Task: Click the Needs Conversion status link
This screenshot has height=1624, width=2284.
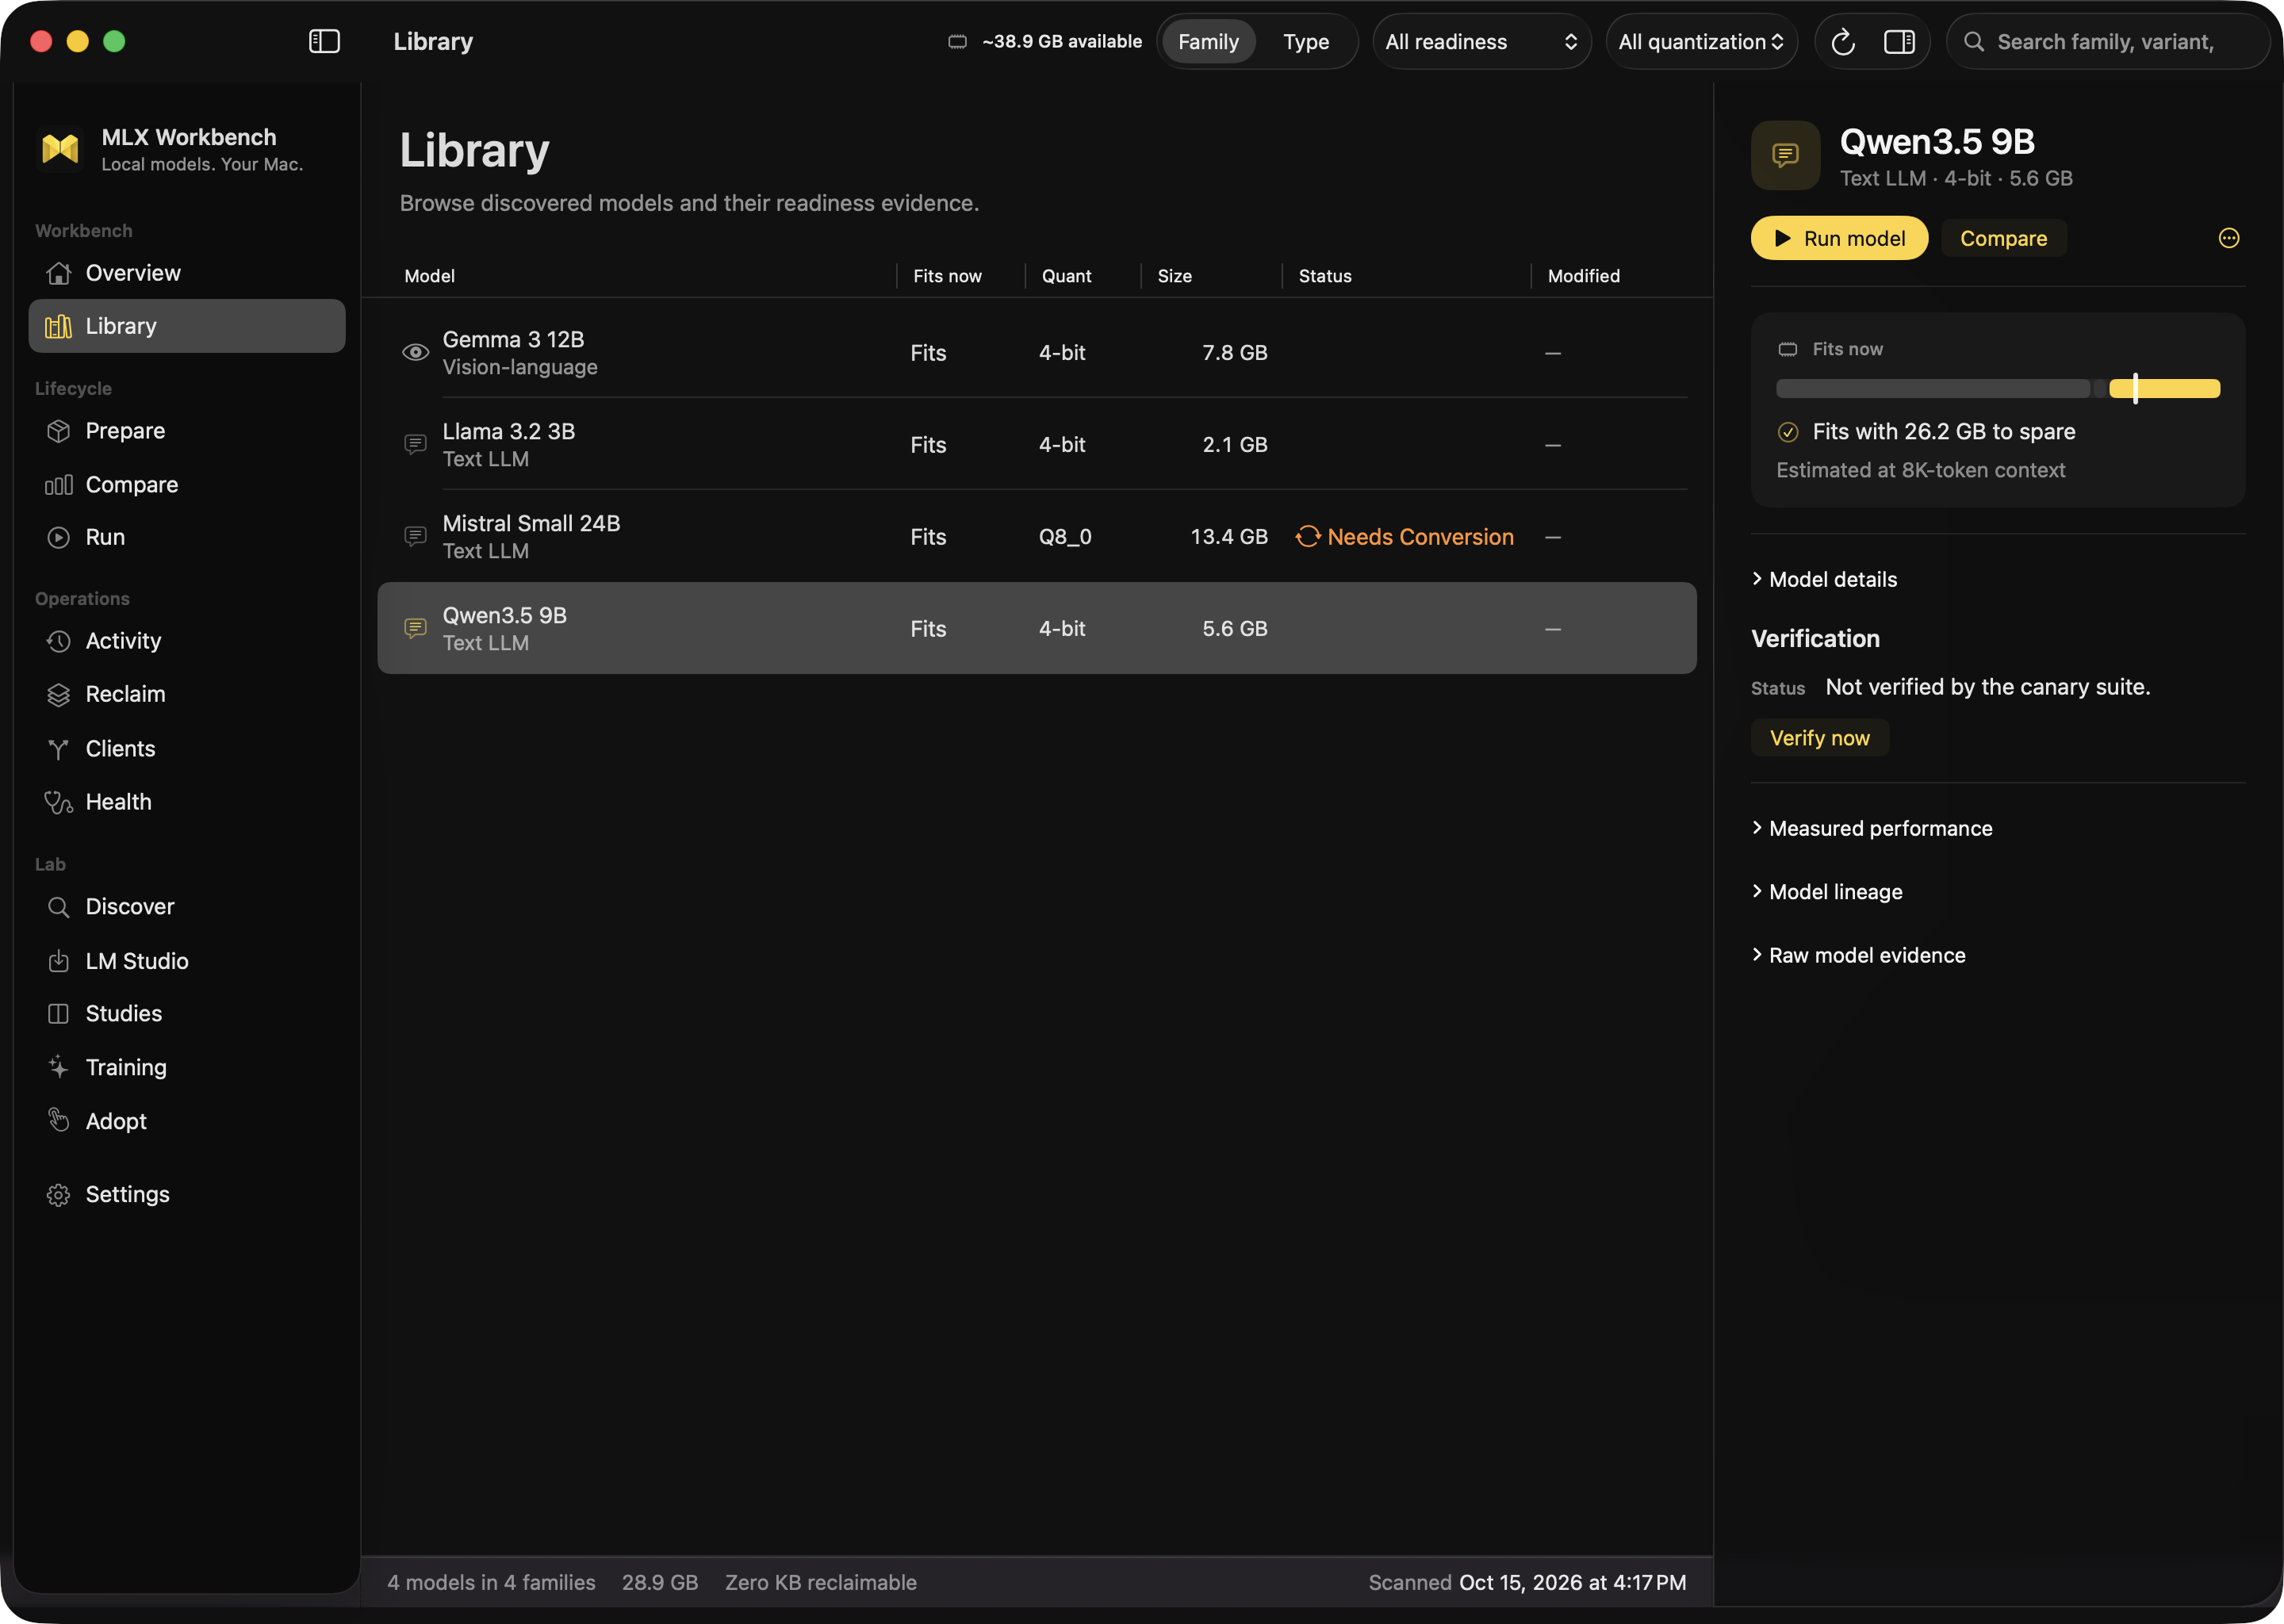Action: pos(1405,537)
